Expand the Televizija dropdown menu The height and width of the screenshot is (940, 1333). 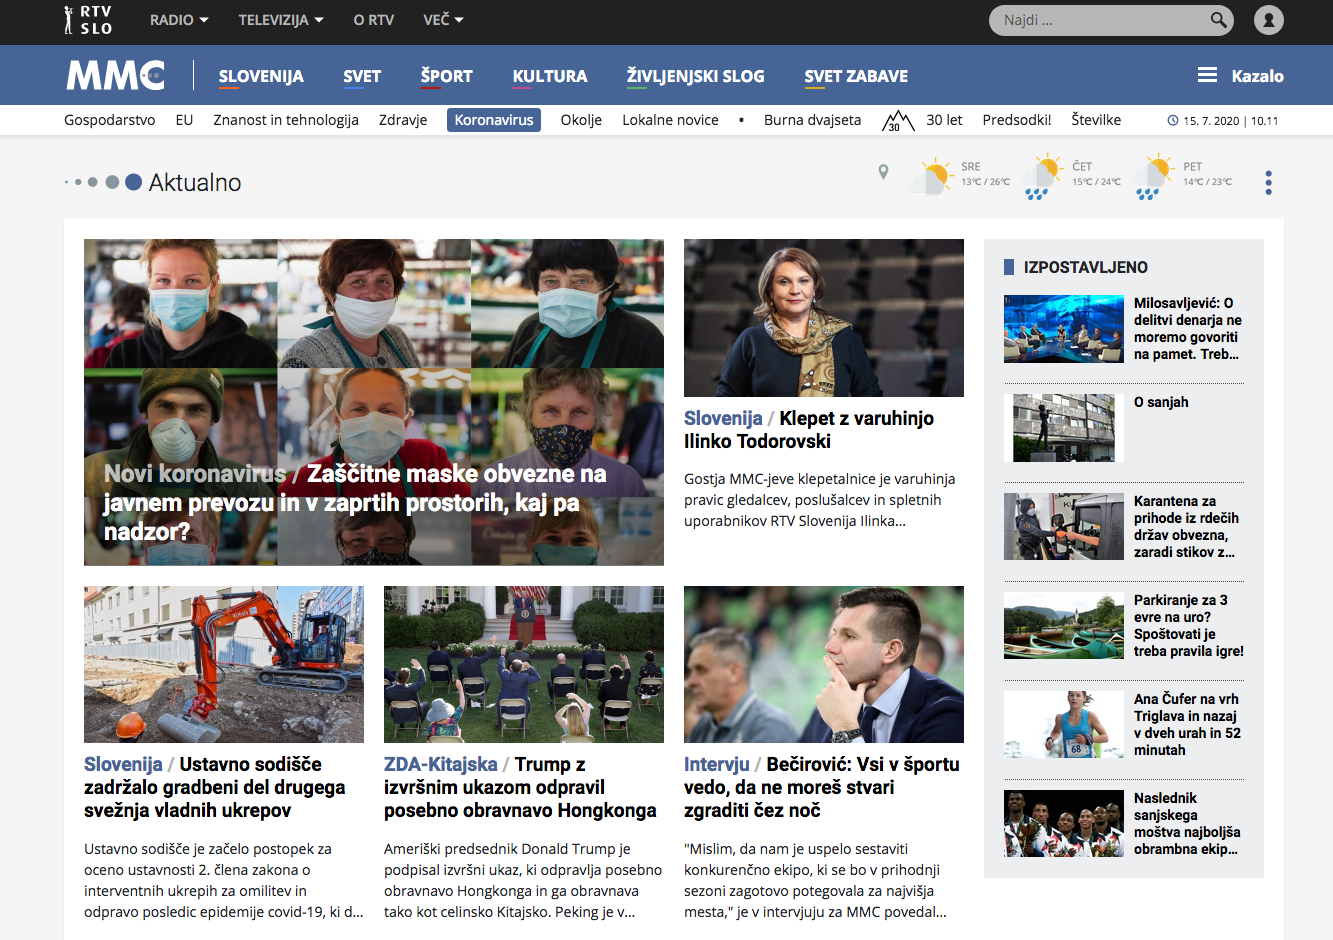pyautogui.click(x=280, y=20)
